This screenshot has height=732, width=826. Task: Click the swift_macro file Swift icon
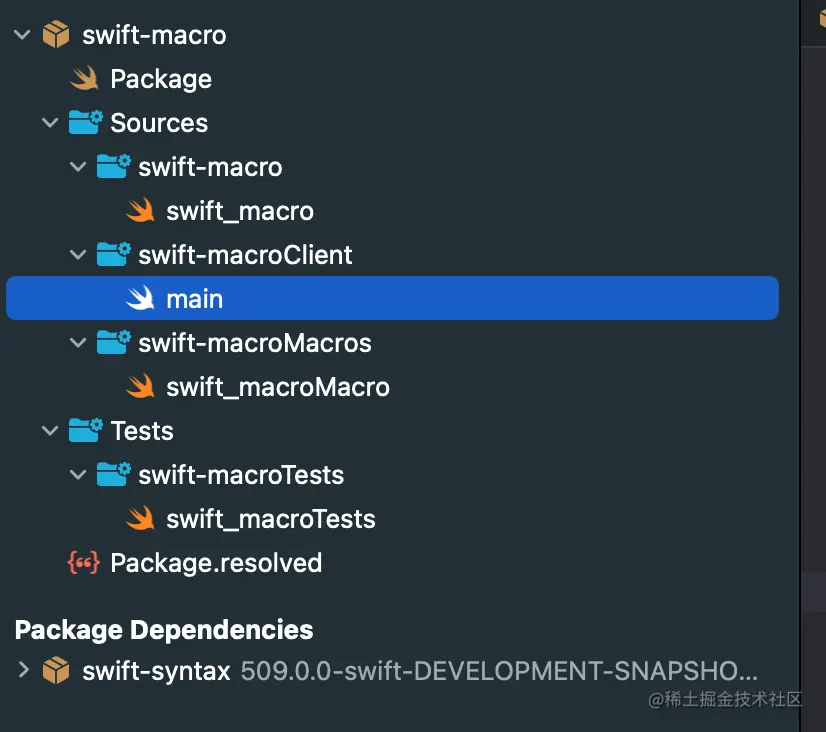point(140,211)
